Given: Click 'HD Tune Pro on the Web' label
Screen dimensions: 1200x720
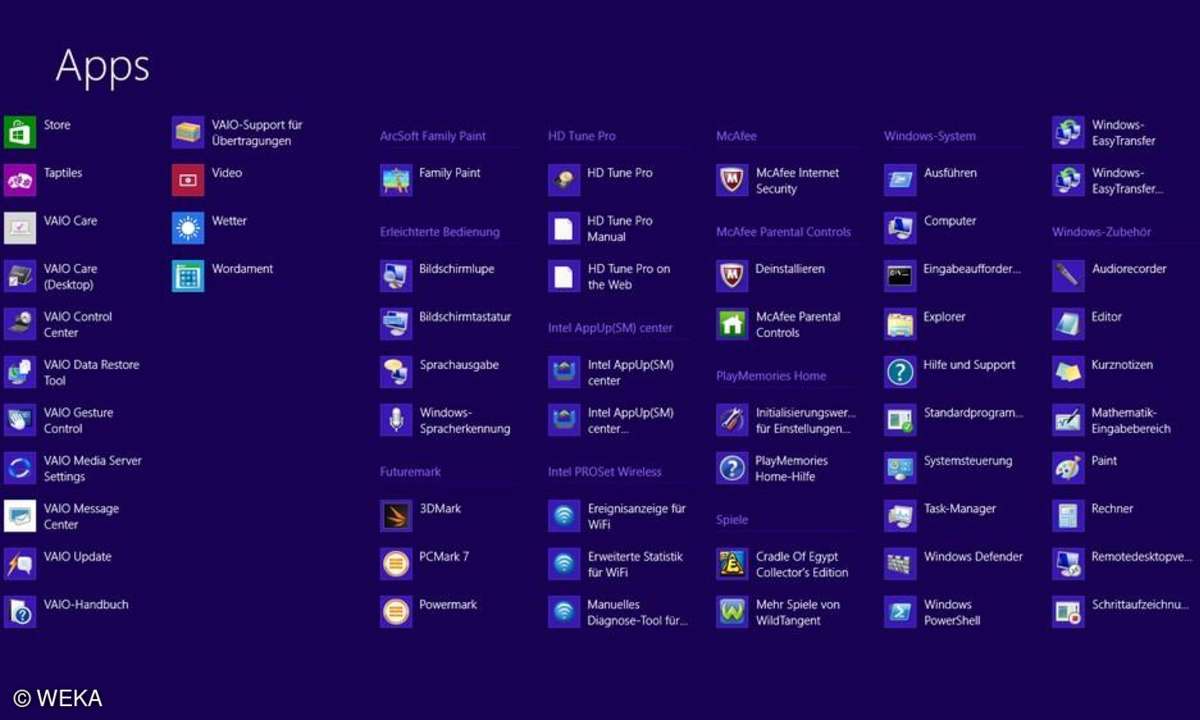Looking at the screenshot, I should coord(629,277).
